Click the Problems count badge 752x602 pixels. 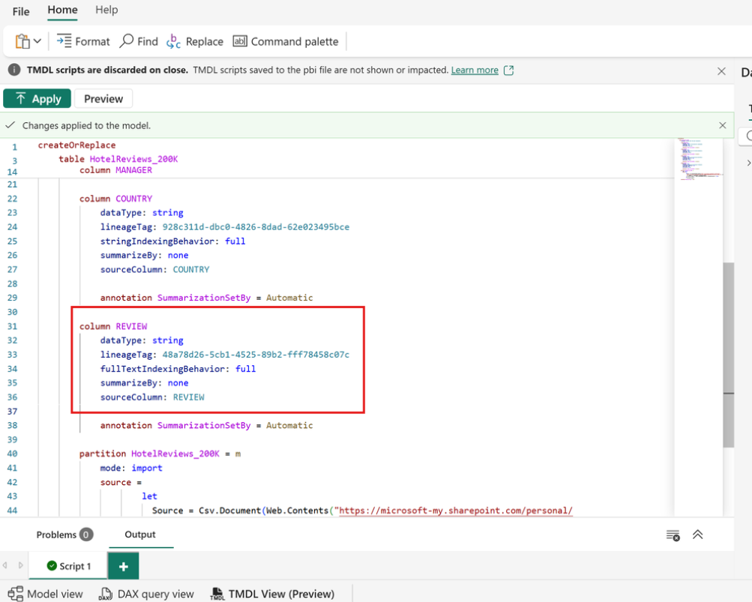86,534
